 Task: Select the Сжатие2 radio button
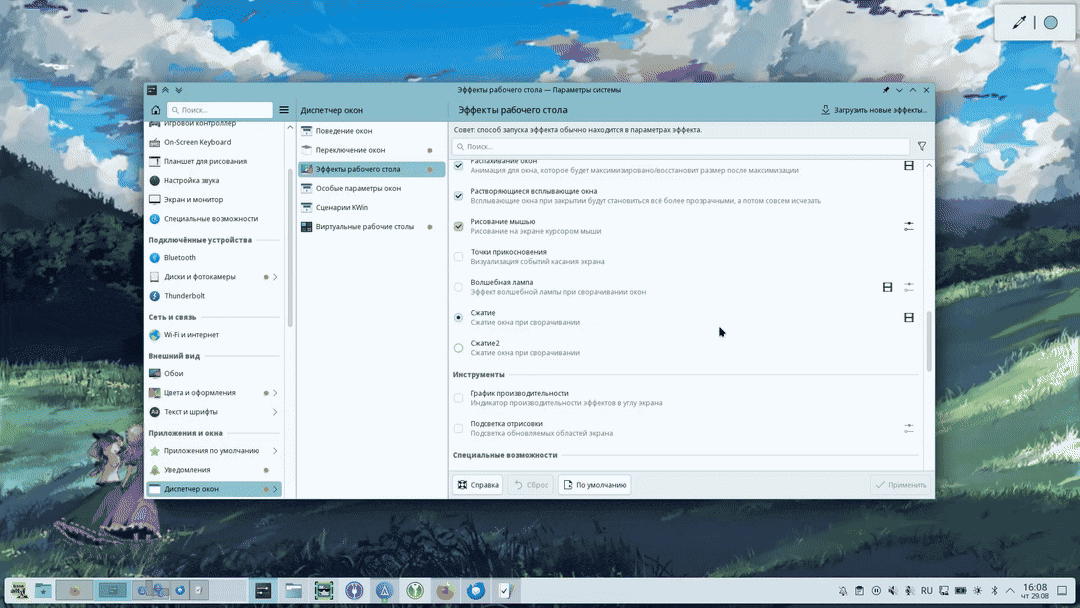(458, 348)
